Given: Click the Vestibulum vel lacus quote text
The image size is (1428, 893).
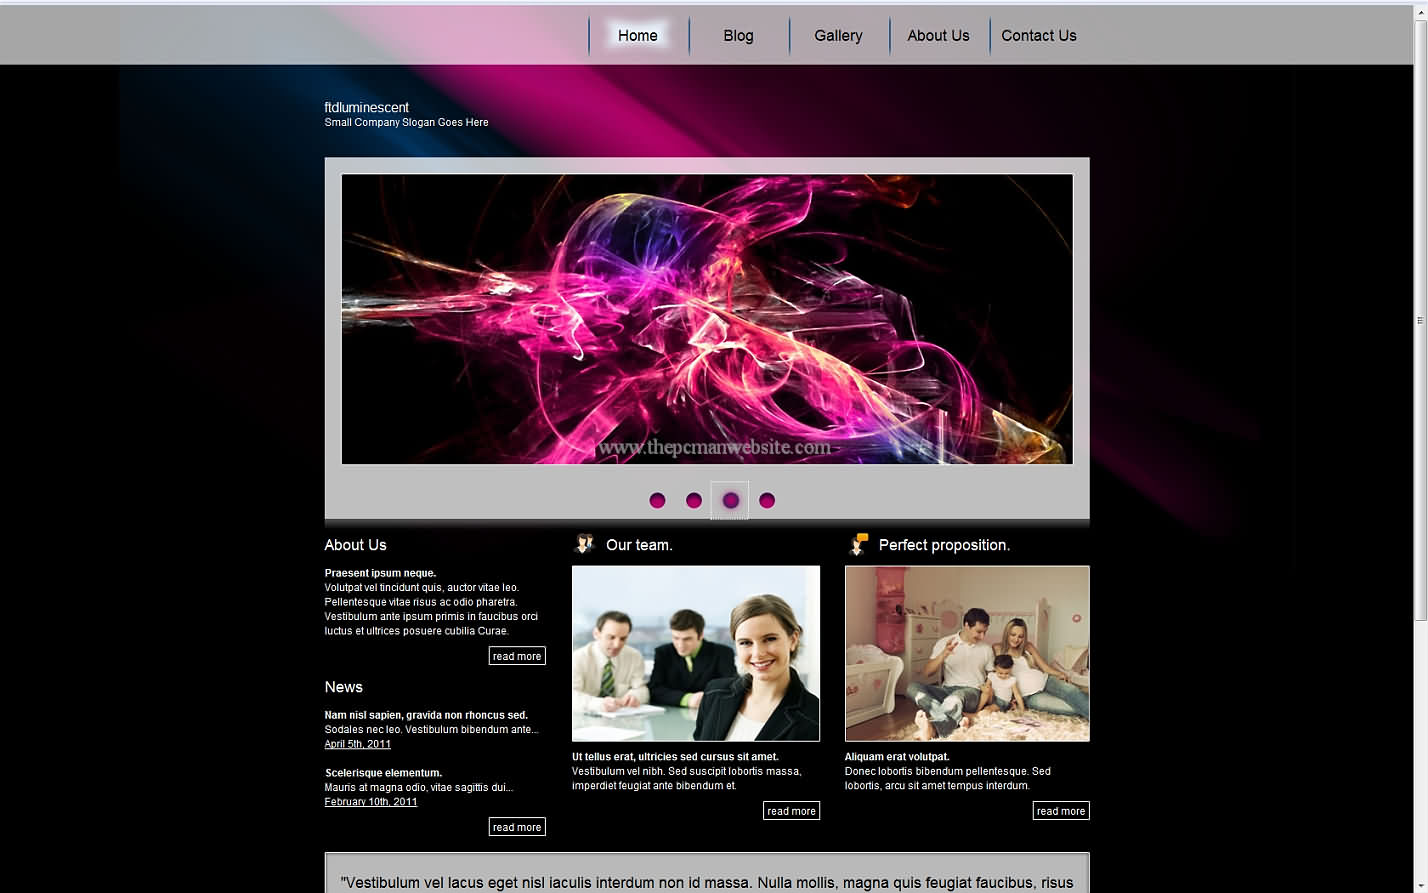Looking at the screenshot, I should [x=707, y=883].
